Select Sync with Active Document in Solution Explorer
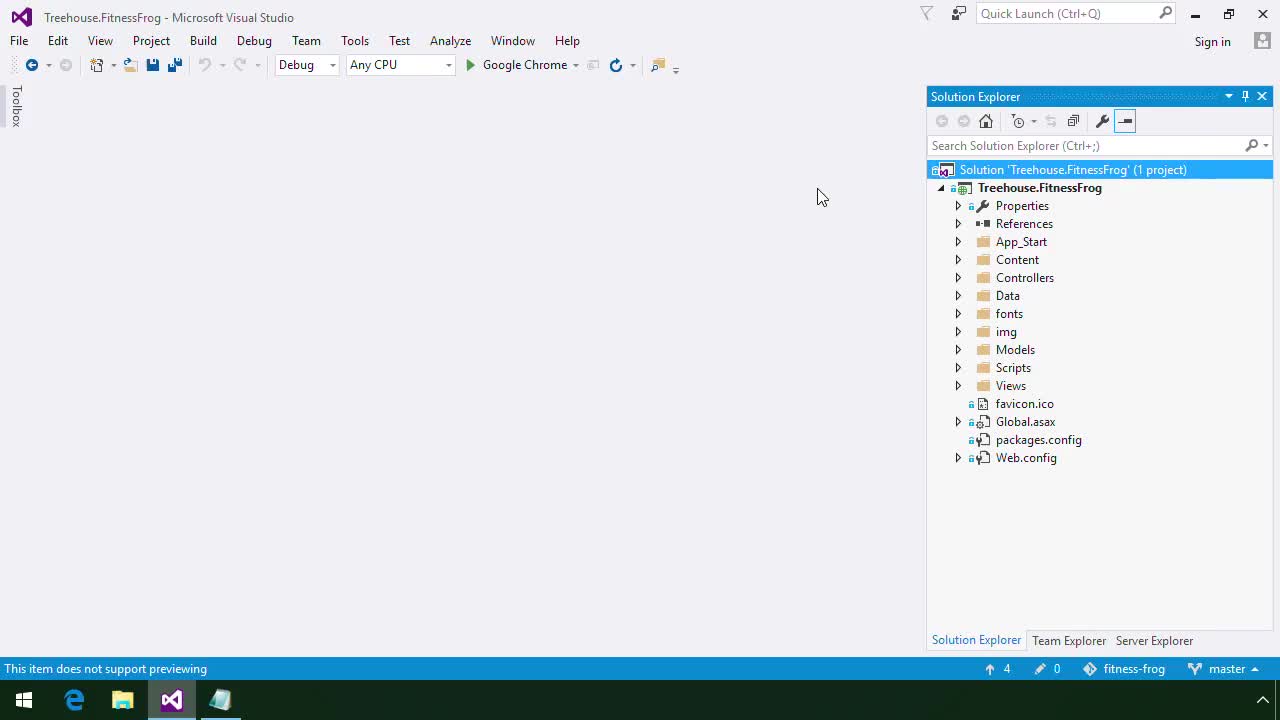Viewport: 1280px width, 720px height. tap(1050, 121)
